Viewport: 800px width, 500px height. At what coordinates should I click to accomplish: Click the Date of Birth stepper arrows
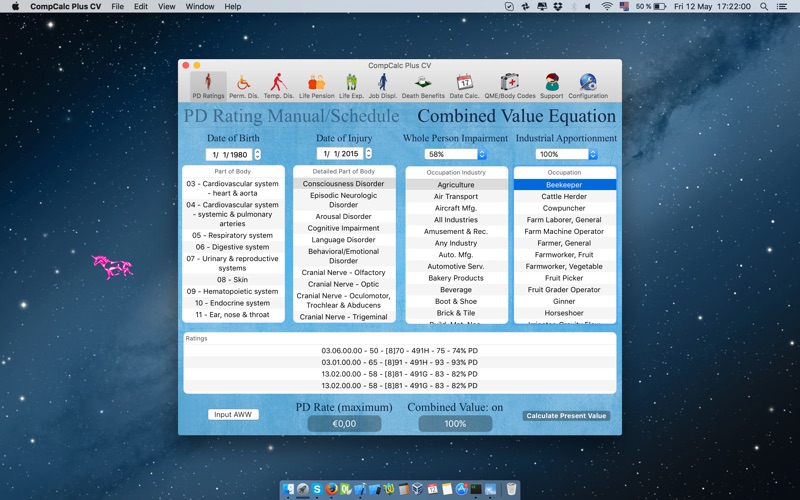pyautogui.click(x=257, y=154)
